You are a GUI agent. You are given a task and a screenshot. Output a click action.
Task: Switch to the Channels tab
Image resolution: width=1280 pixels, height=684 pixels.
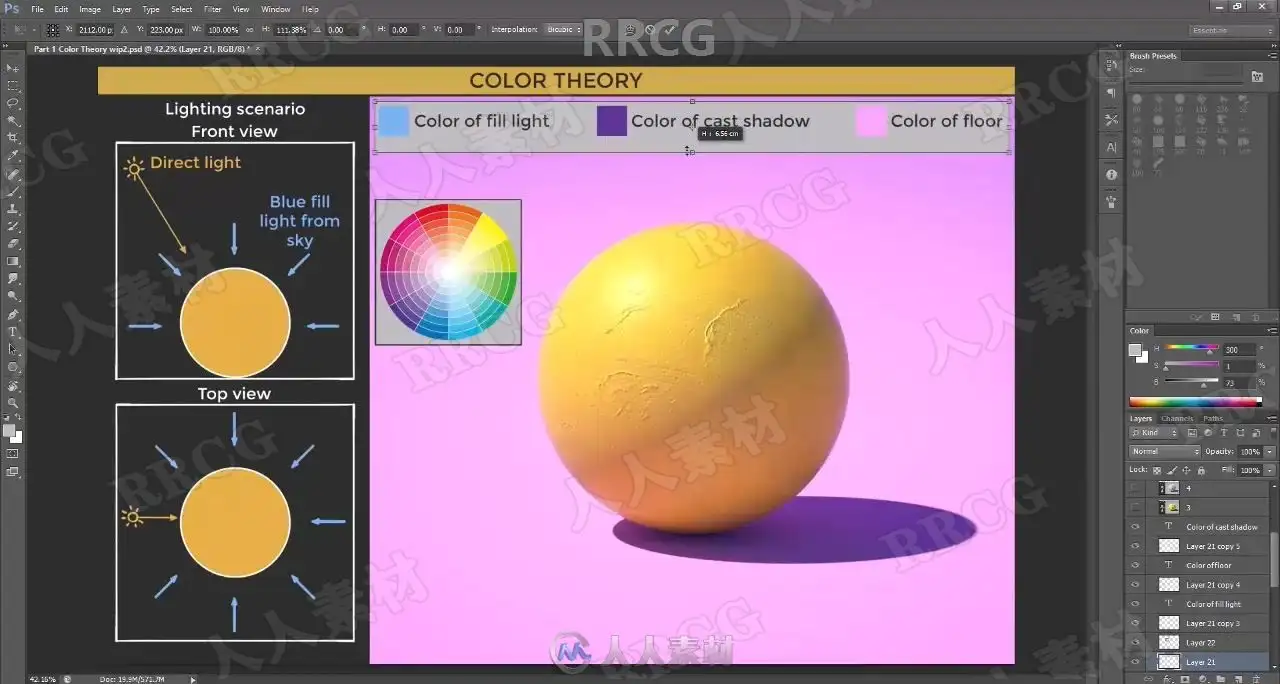(1177, 418)
